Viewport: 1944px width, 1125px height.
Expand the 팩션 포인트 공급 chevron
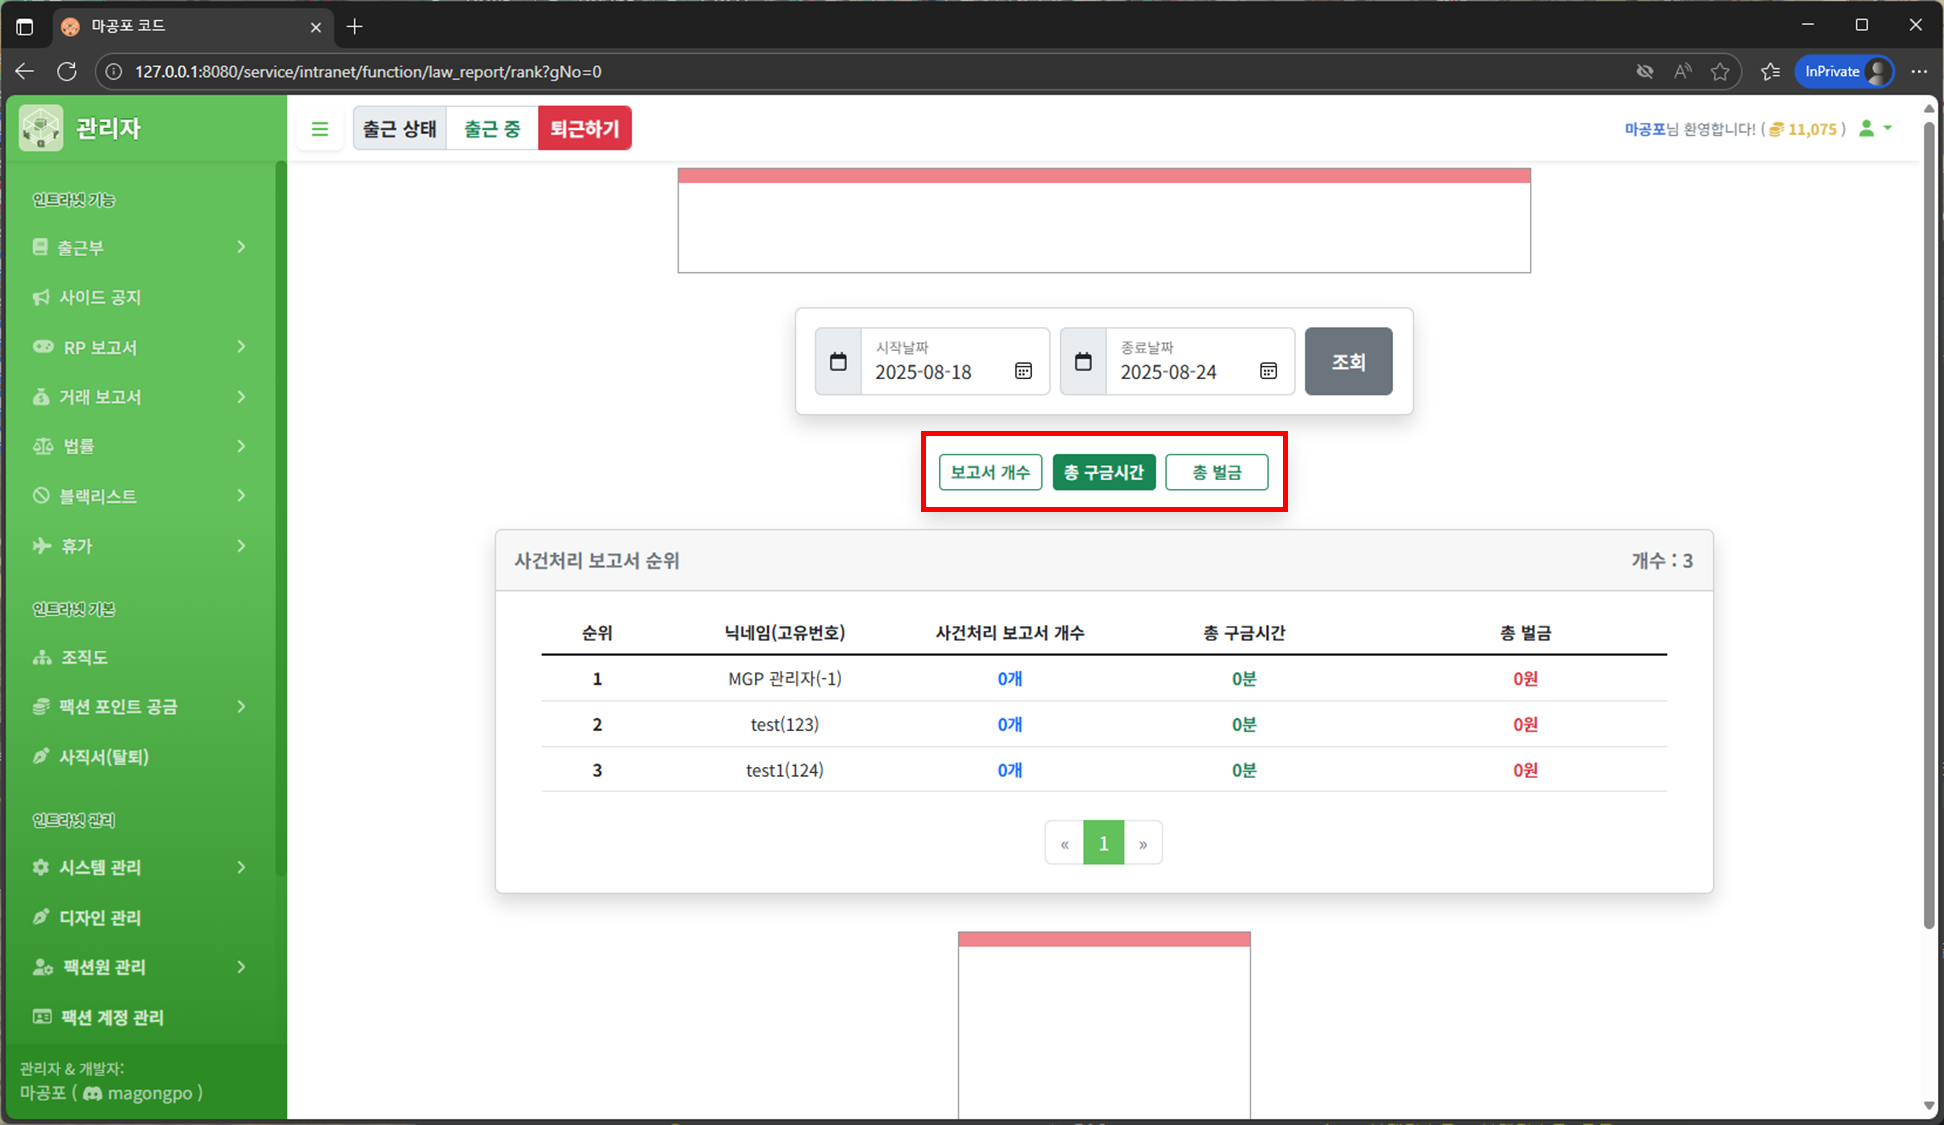(x=241, y=707)
